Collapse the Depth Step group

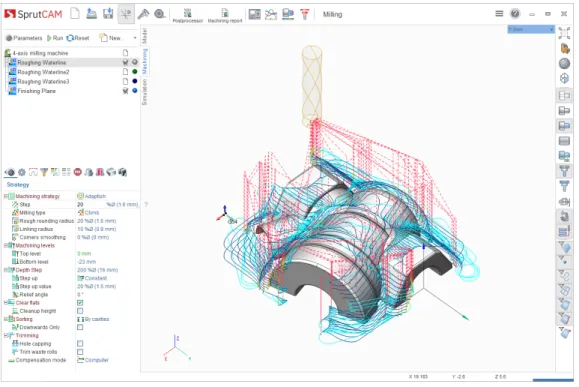6,270
